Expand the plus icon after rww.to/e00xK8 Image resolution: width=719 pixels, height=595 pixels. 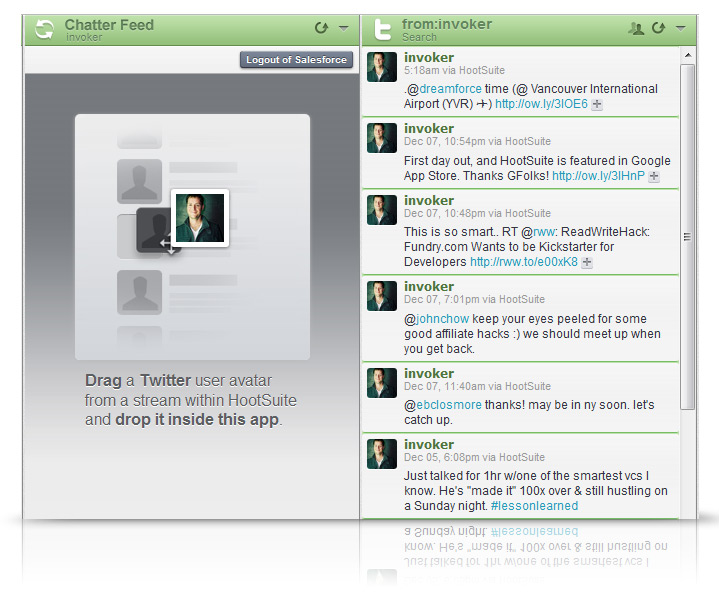tap(586, 262)
